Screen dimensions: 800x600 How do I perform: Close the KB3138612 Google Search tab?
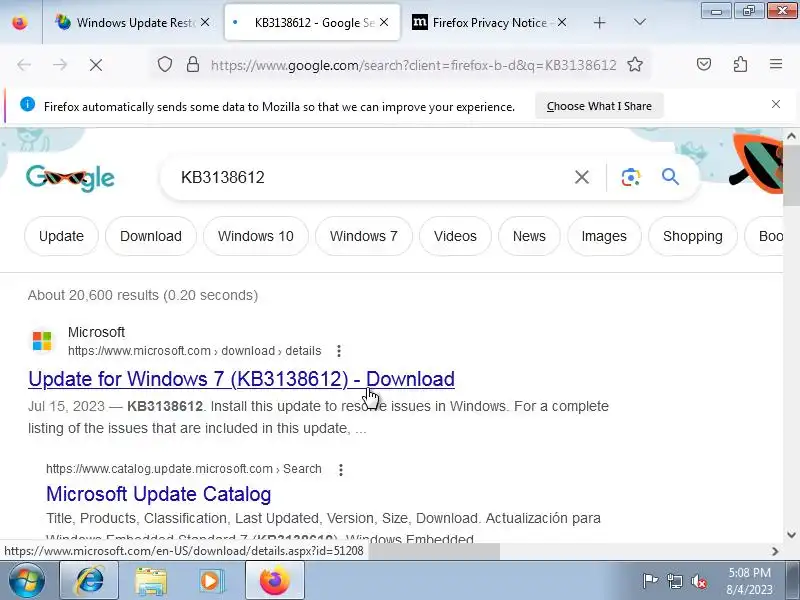[384, 22]
